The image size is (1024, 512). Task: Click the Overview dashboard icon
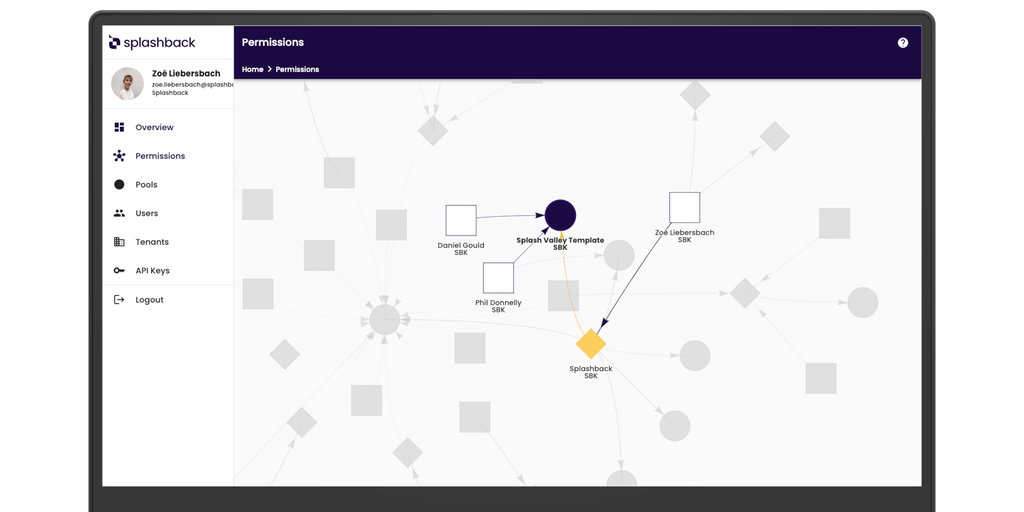[x=119, y=127]
